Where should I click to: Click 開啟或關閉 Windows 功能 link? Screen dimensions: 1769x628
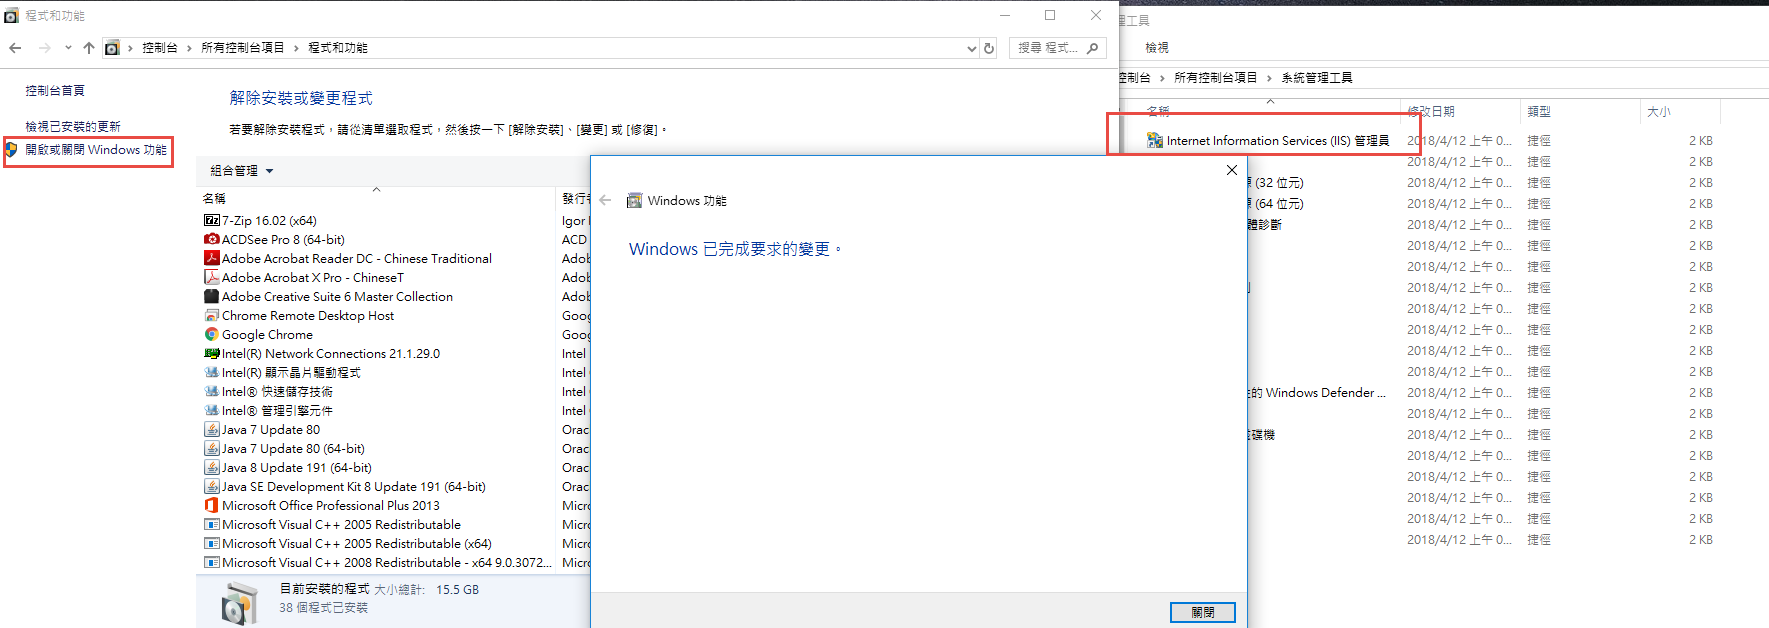click(96, 150)
